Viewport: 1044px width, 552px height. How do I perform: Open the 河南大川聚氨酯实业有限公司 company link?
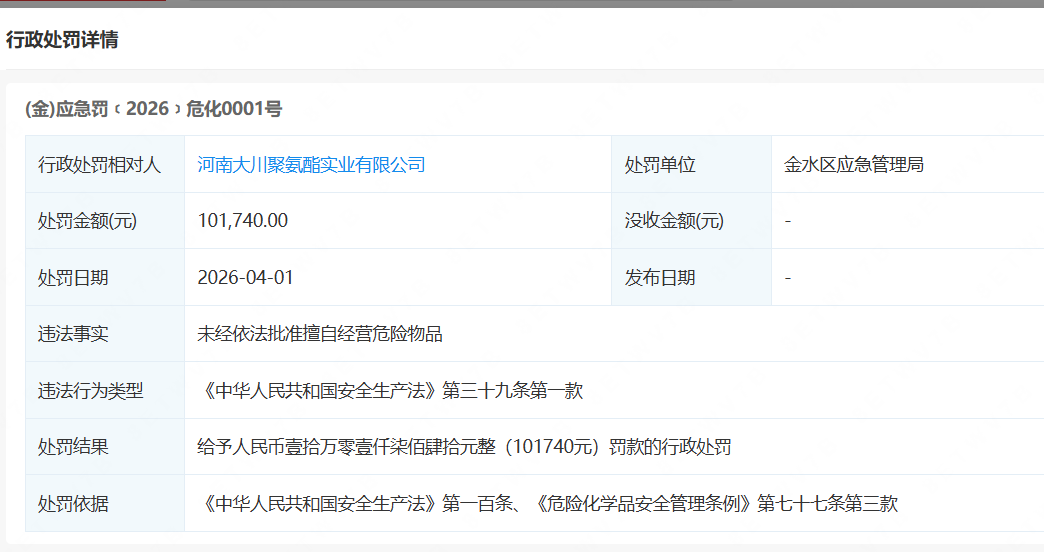click(x=311, y=164)
